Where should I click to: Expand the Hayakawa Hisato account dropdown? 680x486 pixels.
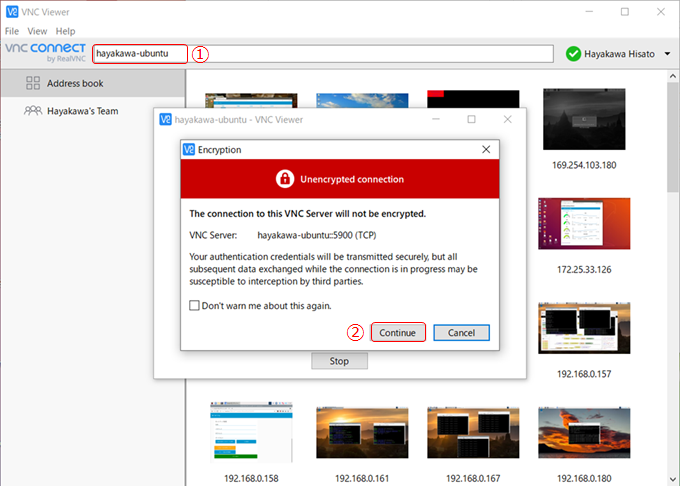pos(667,54)
